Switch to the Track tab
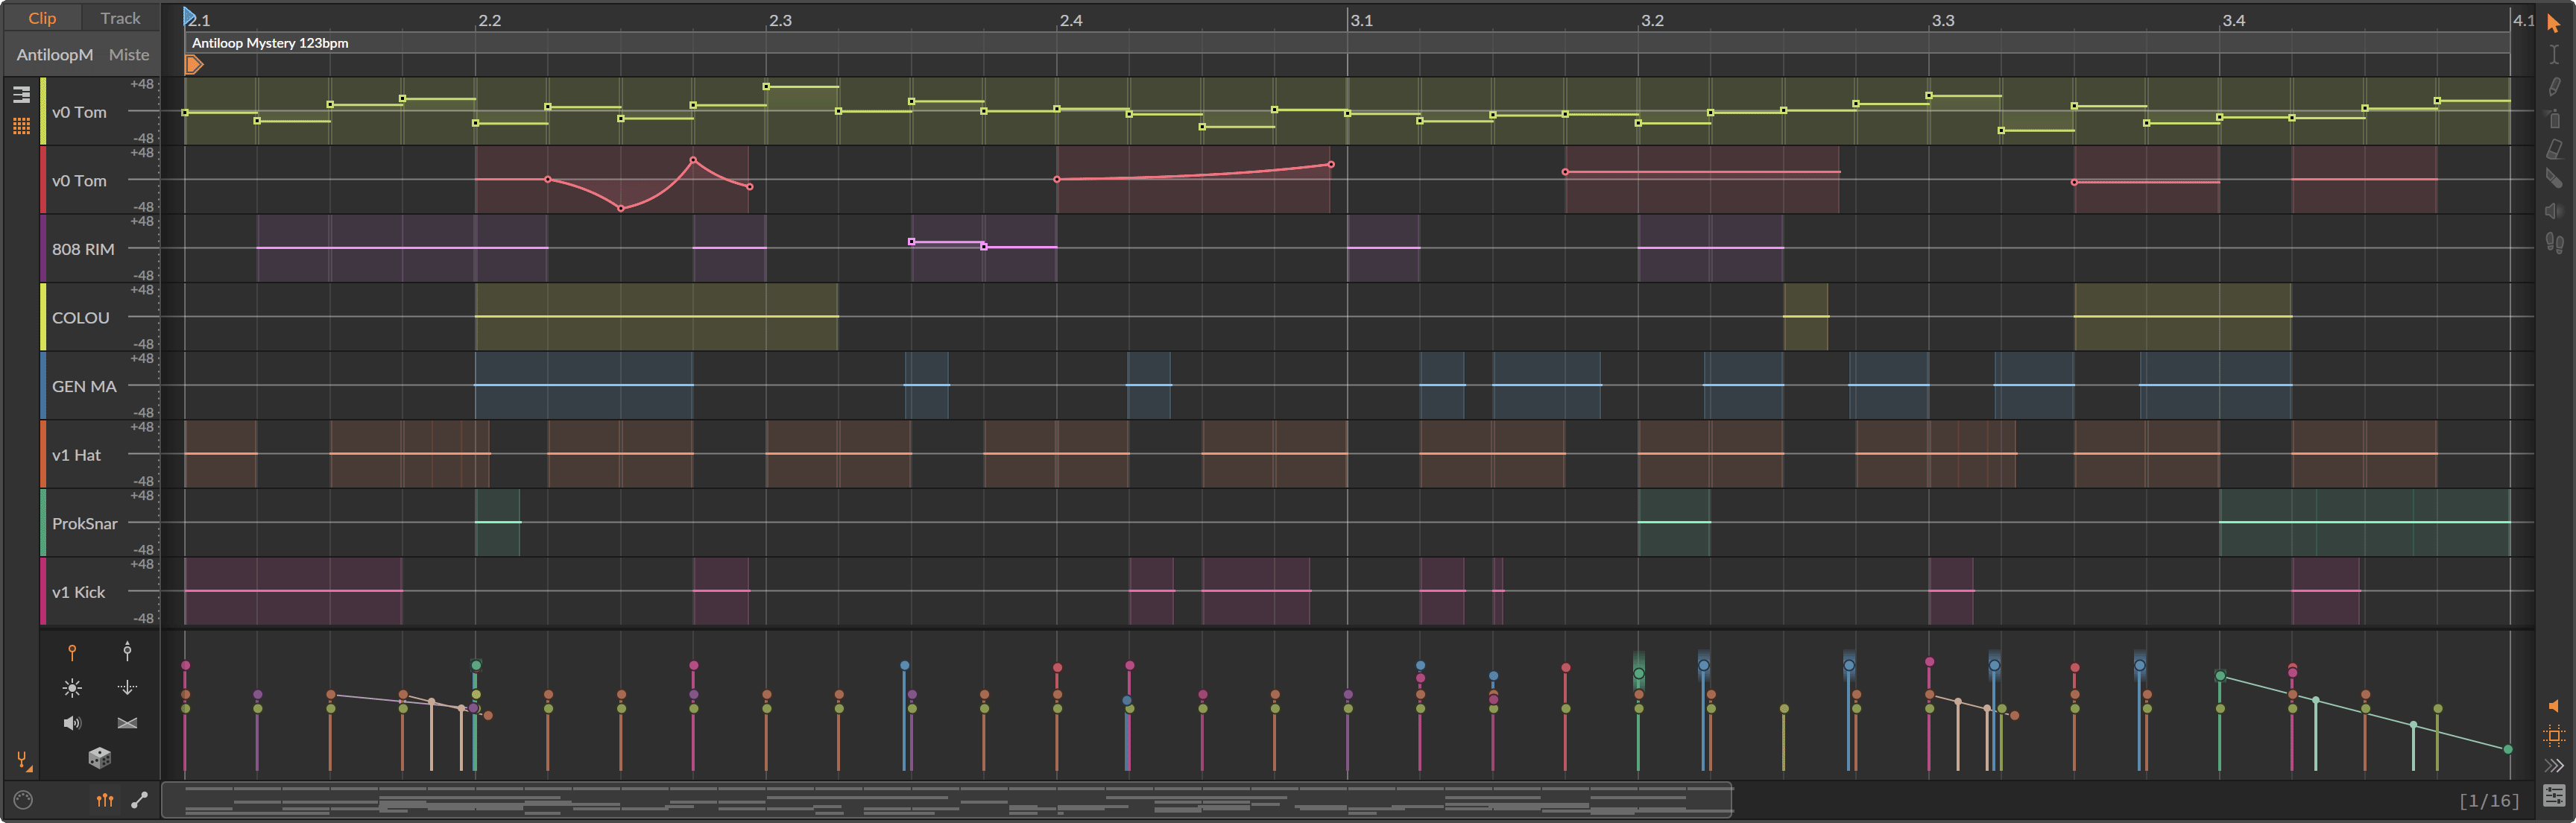 click(119, 17)
